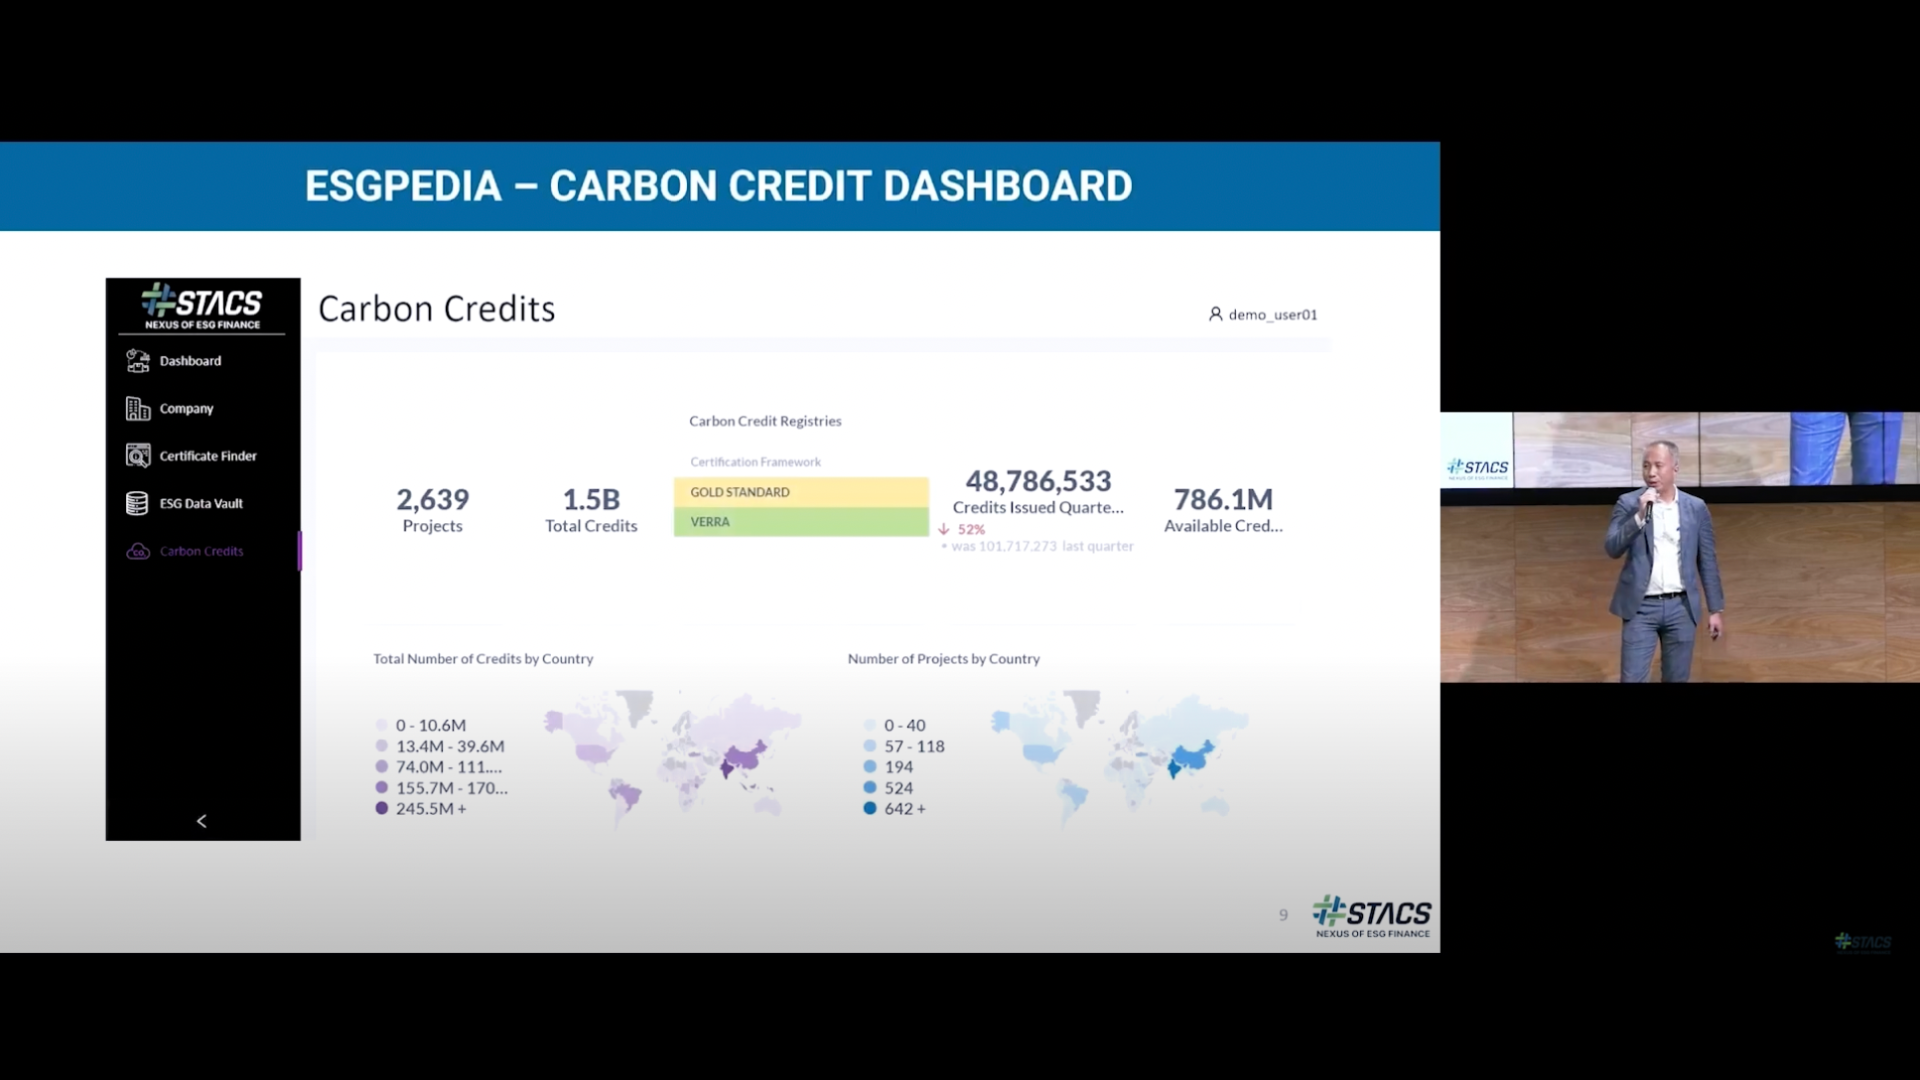Click the 0 - 10.6M legend swatch
1920x1080 pixels.
pyautogui.click(x=381, y=725)
